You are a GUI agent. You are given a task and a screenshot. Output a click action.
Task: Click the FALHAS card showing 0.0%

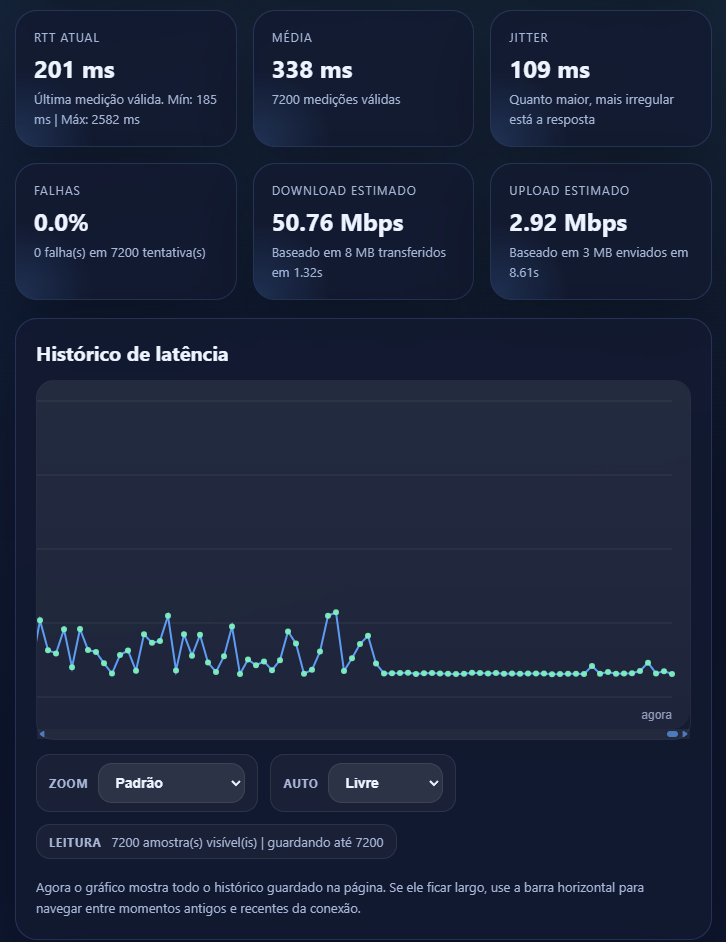point(125,231)
